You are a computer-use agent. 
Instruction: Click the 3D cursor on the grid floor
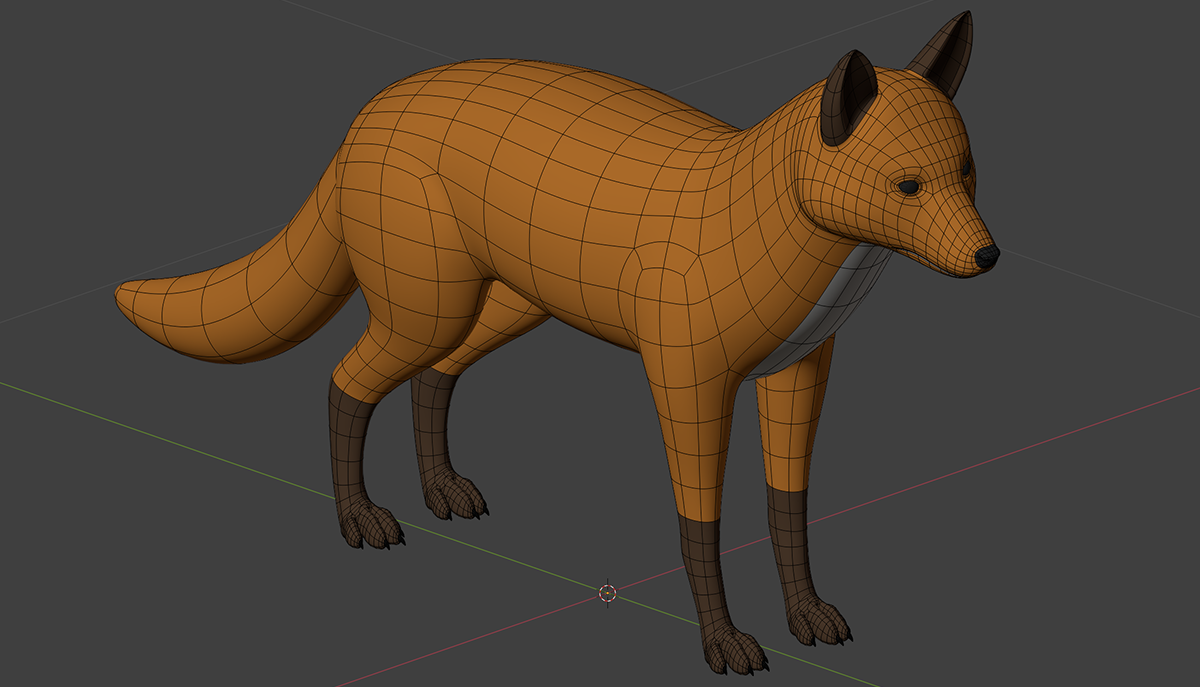coord(607,593)
